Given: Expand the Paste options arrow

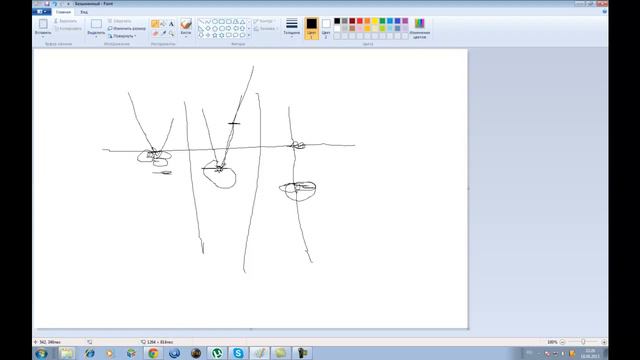Looking at the screenshot, I should (43, 37).
